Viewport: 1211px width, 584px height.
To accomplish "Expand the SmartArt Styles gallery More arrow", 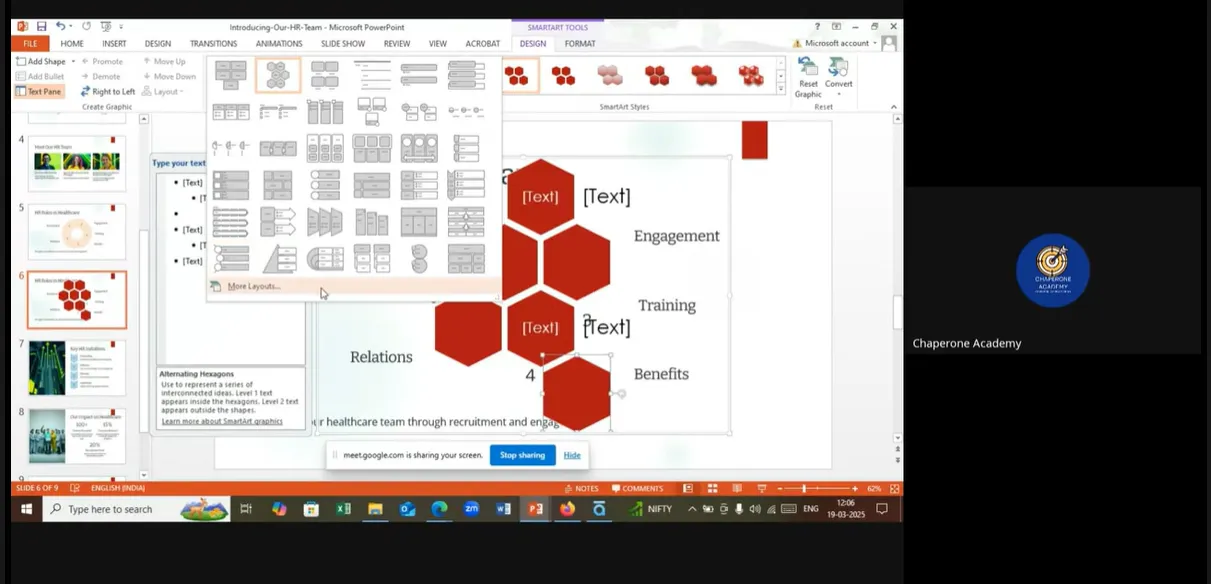I will coord(781,86).
